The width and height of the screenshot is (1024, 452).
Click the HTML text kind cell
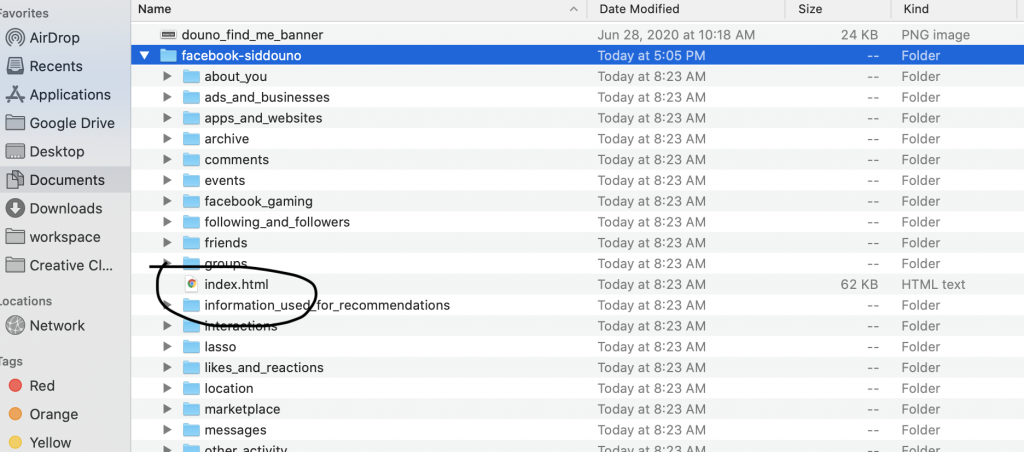click(933, 284)
